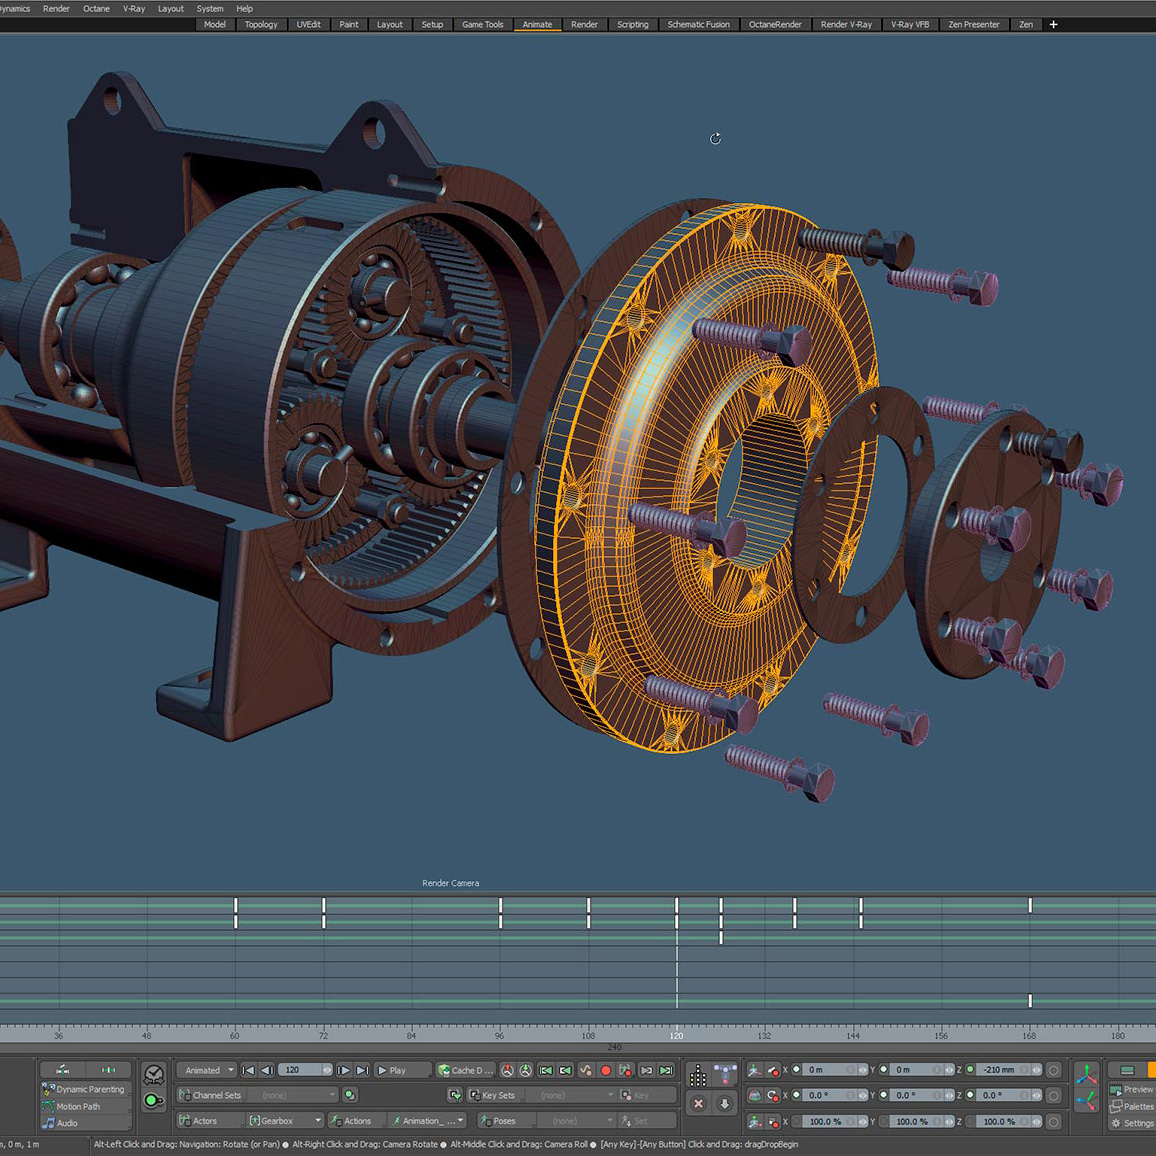Click the red record keyframe button
The image size is (1156, 1156).
pyautogui.click(x=605, y=1070)
